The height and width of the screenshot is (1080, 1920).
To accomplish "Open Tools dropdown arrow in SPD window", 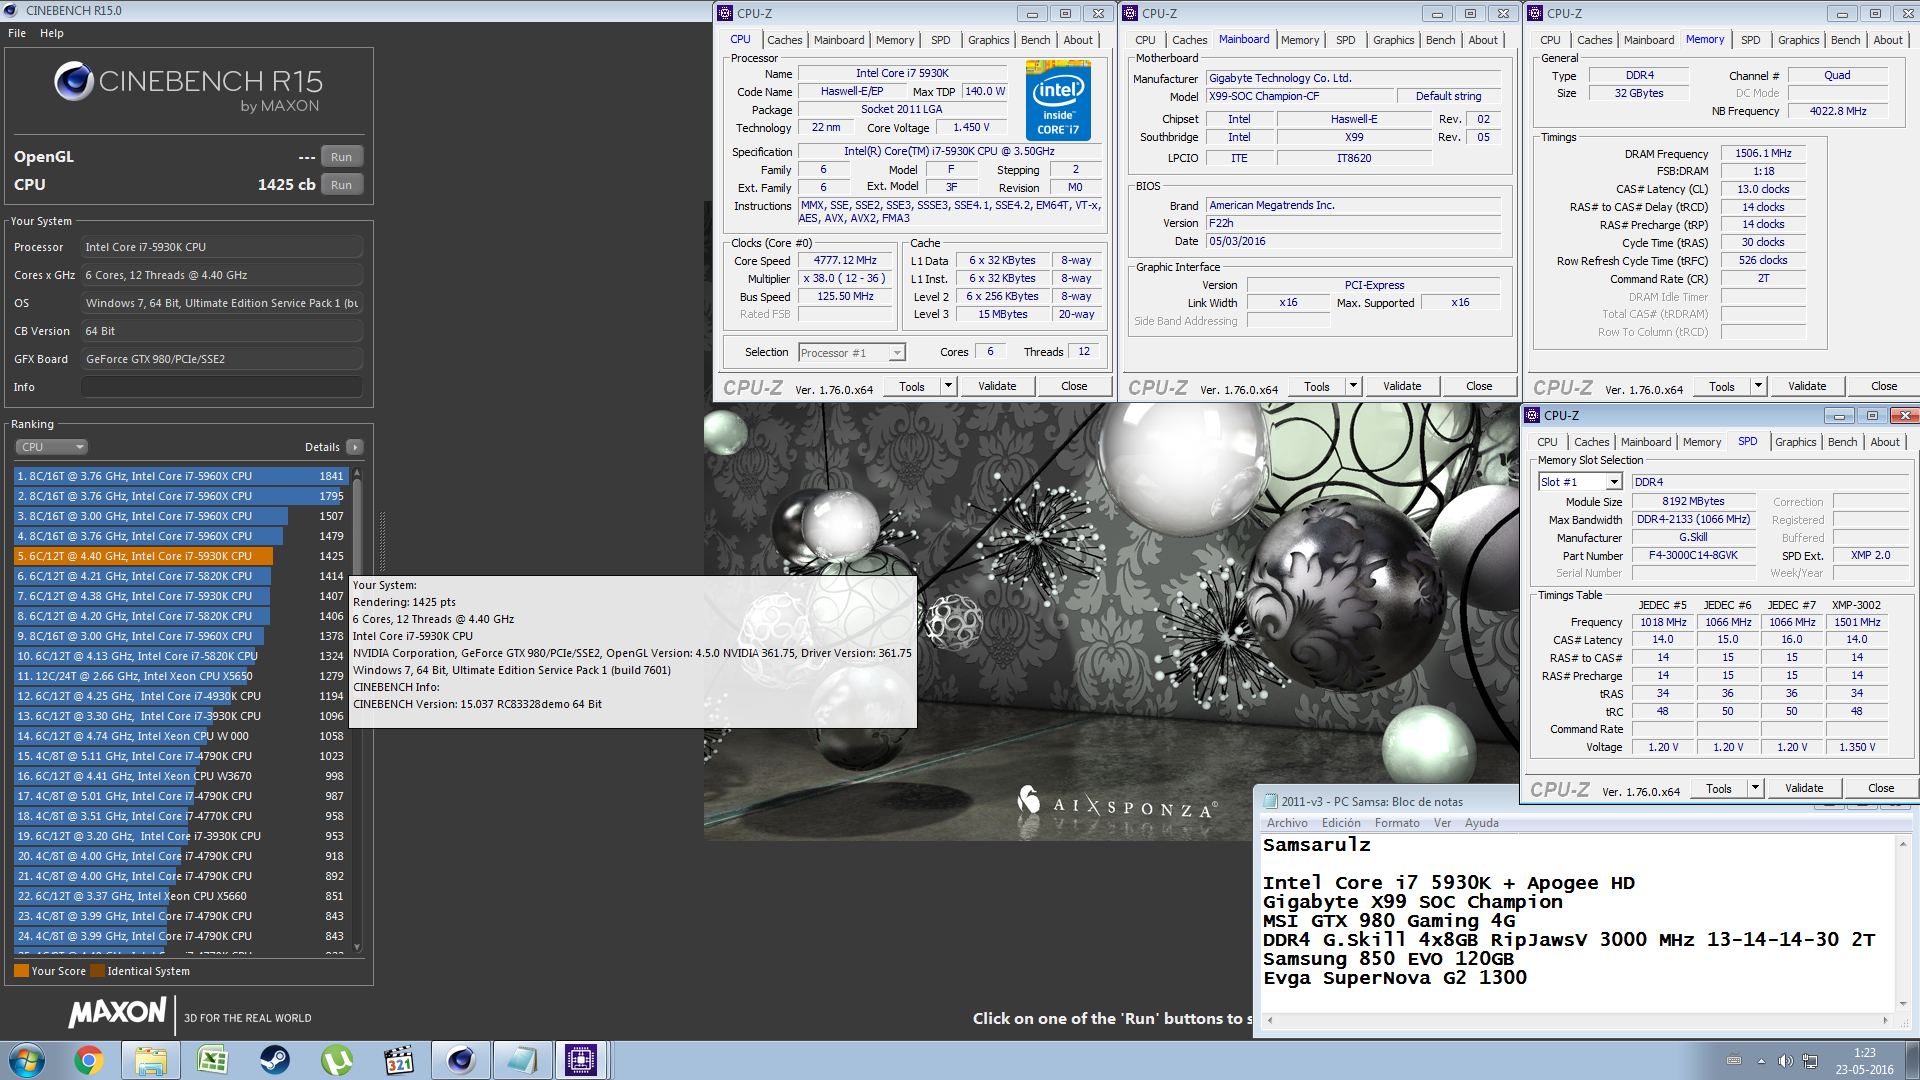I will tap(1755, 788).
